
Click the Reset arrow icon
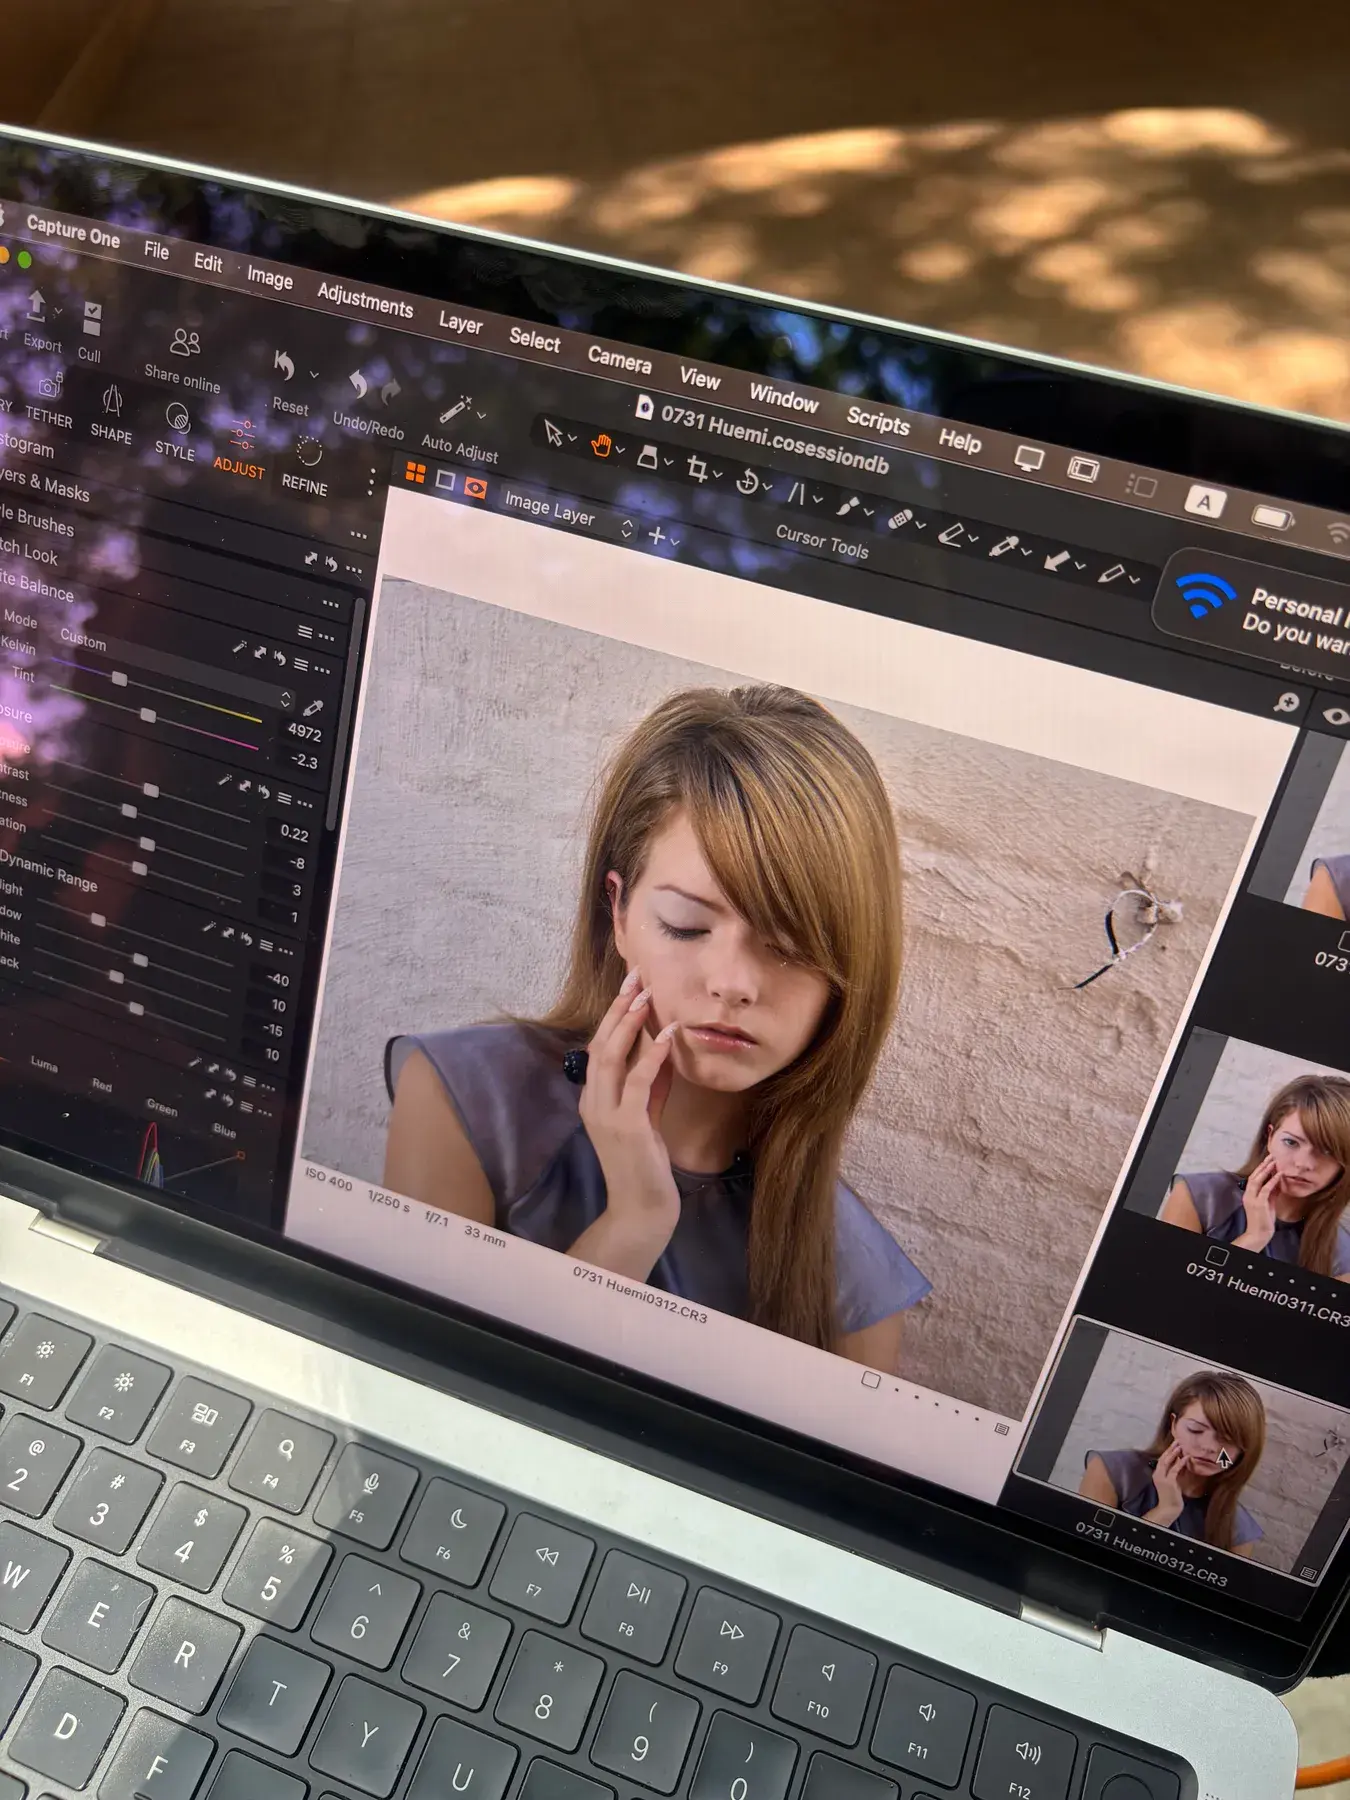(x=284, y=365)
